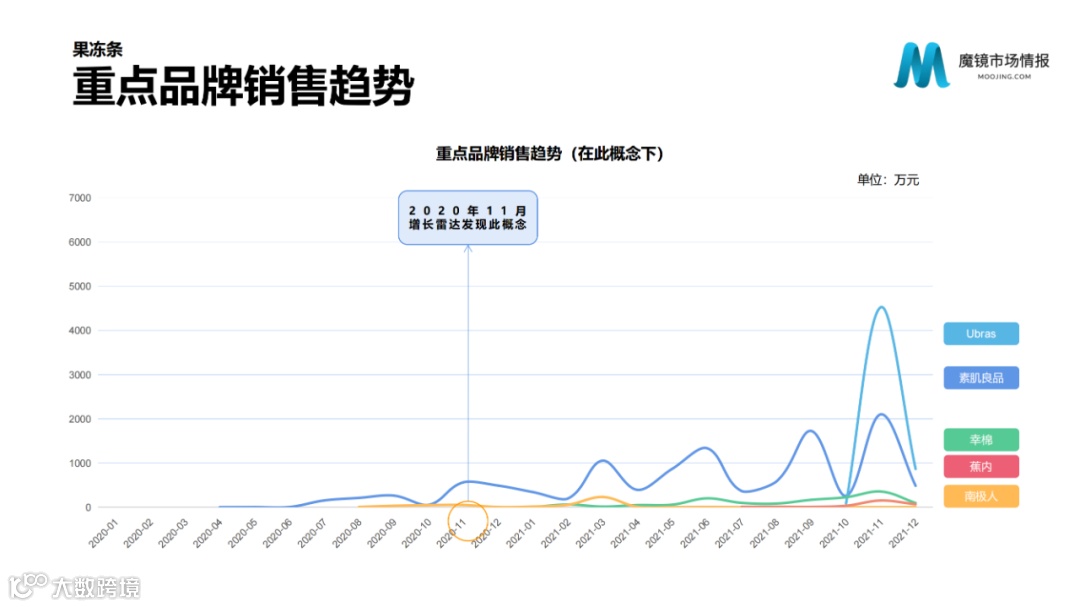Viewport: 1080px width, 607px height.
Task: Click the 2020-08 x-axis label
Action: coord(347,533)
